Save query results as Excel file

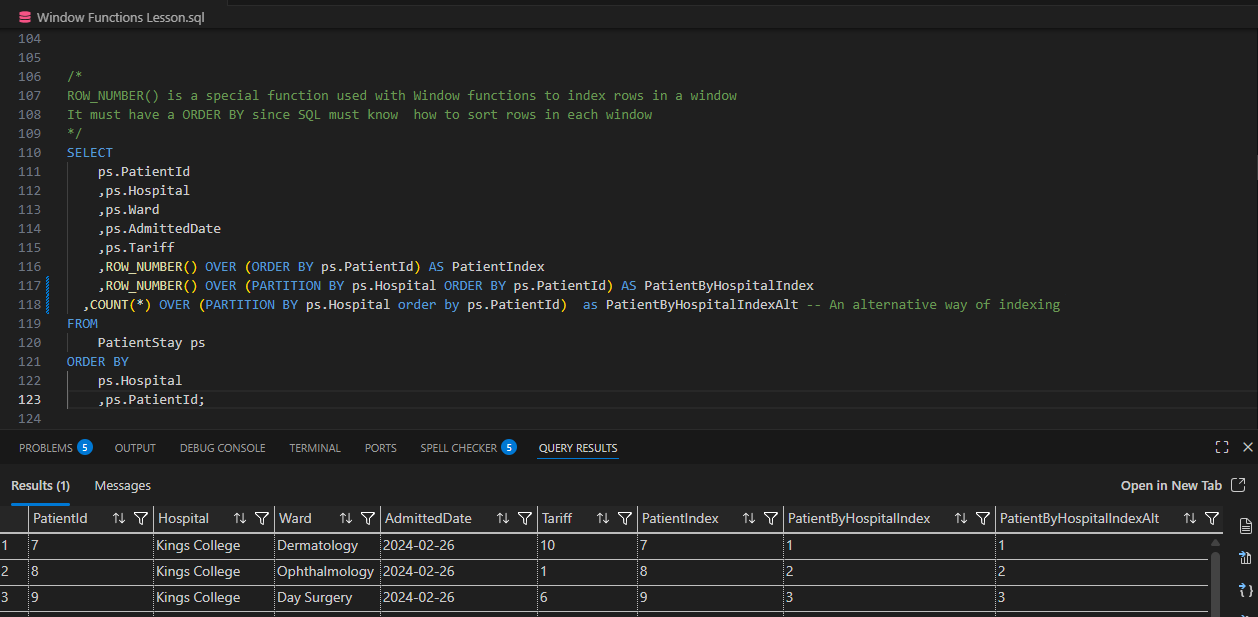pyautogui.click(x=1243, y=558)
